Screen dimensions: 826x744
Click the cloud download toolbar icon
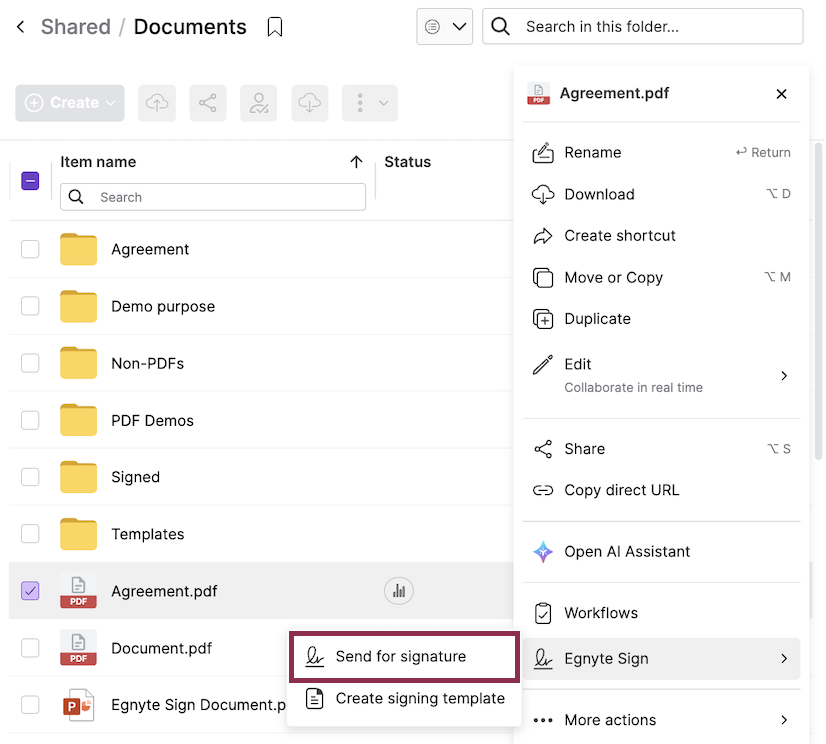pyautogui.click(x=310, y=103)
